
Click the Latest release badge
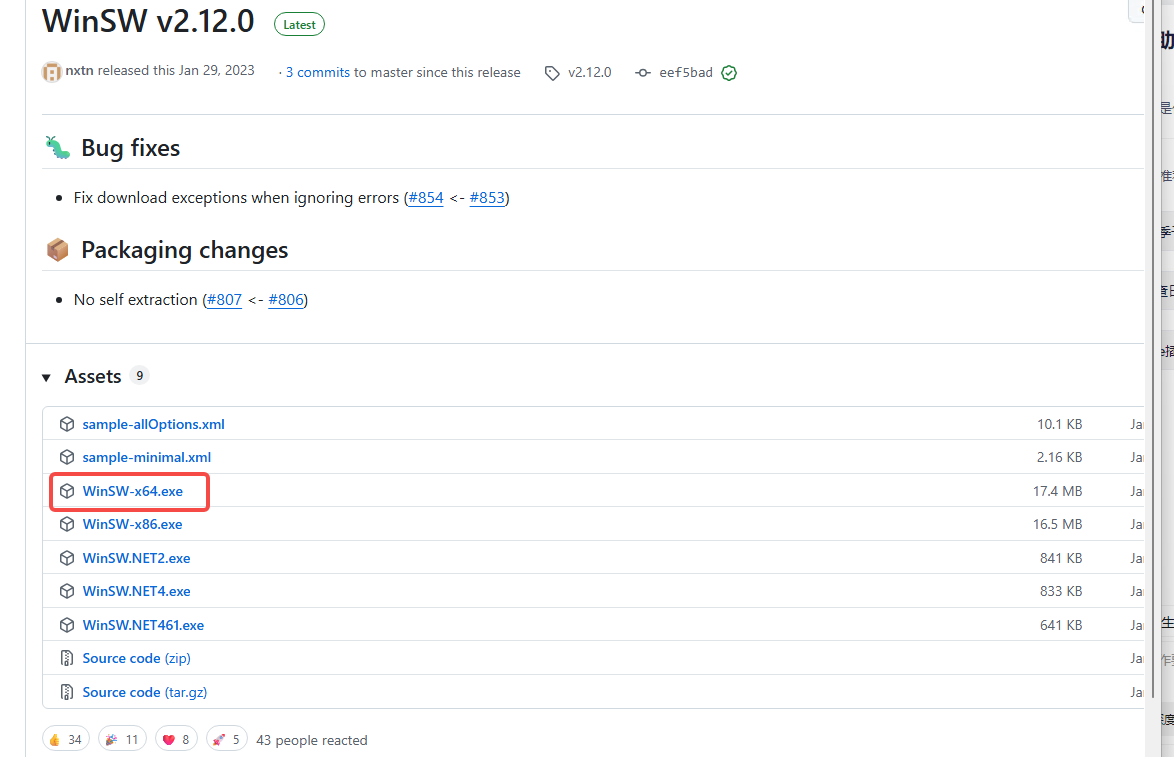pos(299,25)
